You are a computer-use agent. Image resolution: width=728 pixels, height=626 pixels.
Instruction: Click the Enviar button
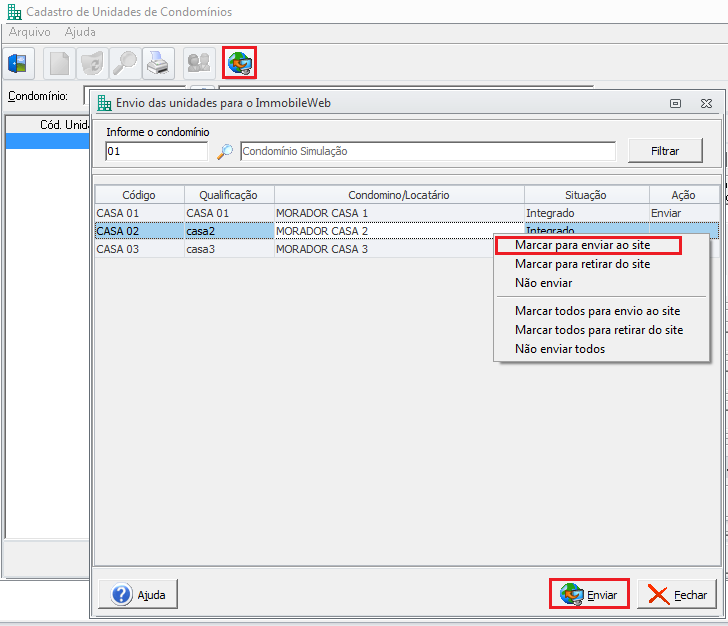click(589, 594)
